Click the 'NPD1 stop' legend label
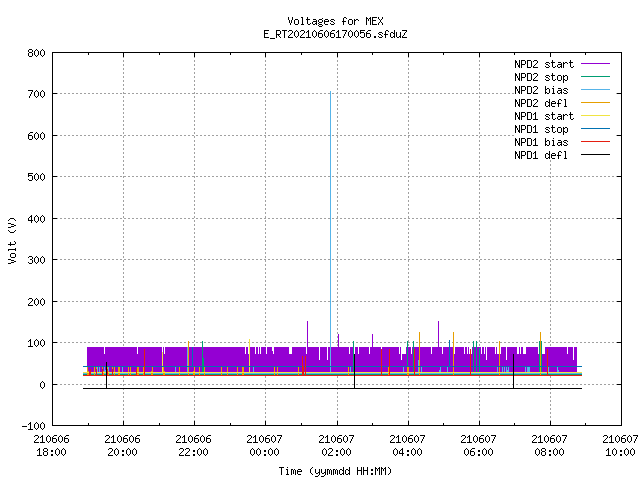Image resolution: width=640 pixels, height=480 pixels. (541, 129)
